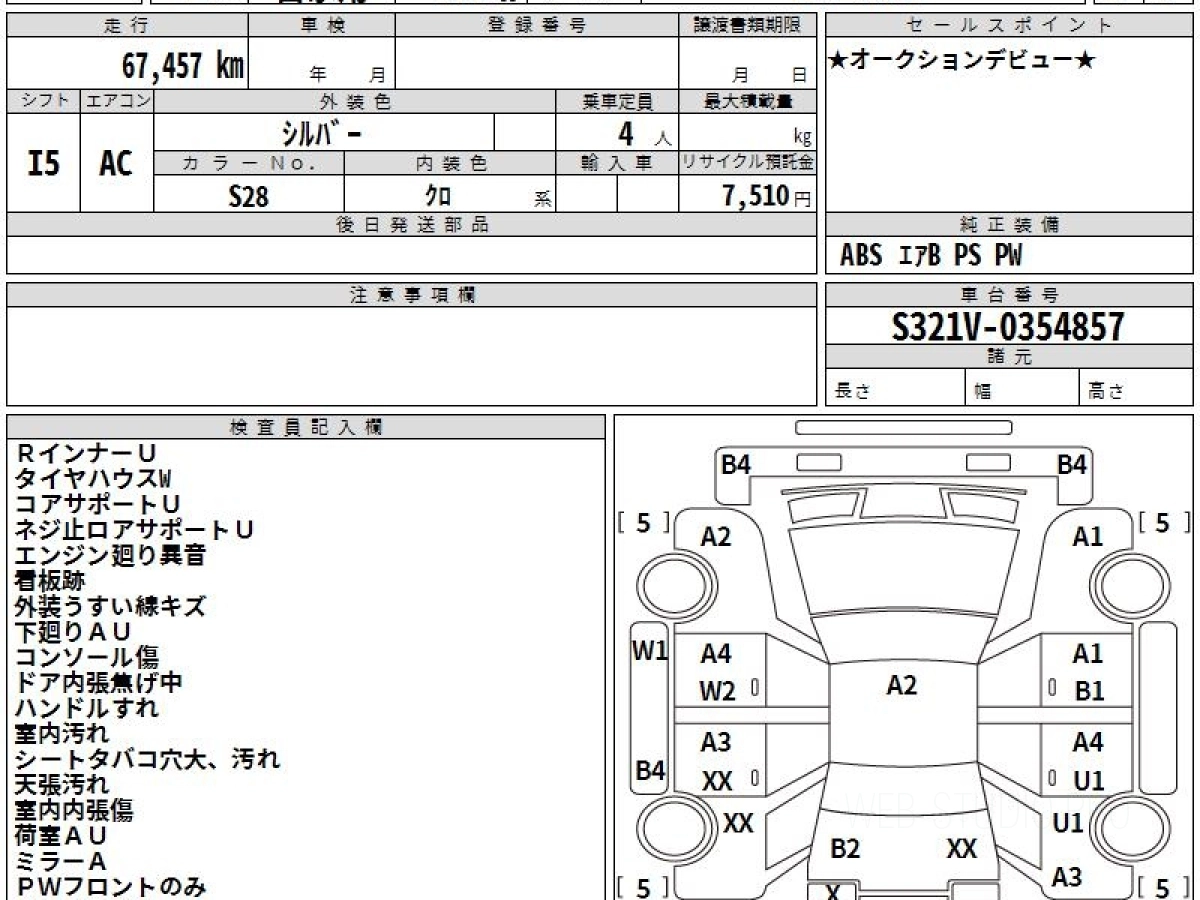The height and width of the screenshot is (900, 1200).
Task: Select the セールスポイント heading
Action: click(x=1009, y=26)
